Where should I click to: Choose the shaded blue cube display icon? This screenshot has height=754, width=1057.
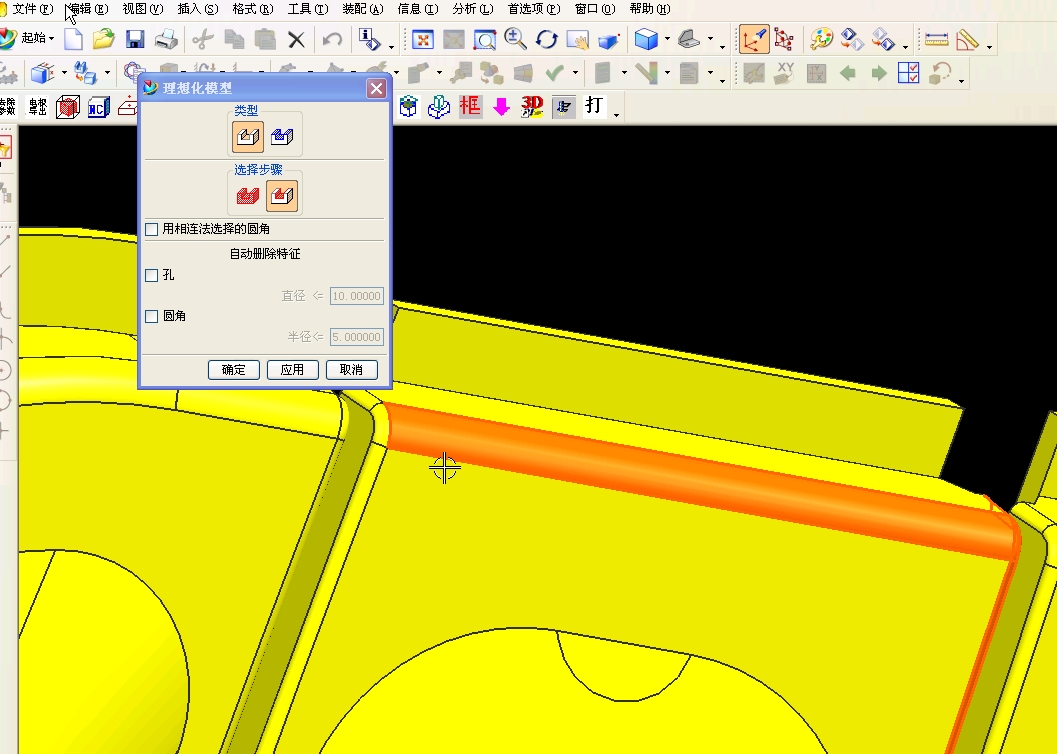point(646,39)
